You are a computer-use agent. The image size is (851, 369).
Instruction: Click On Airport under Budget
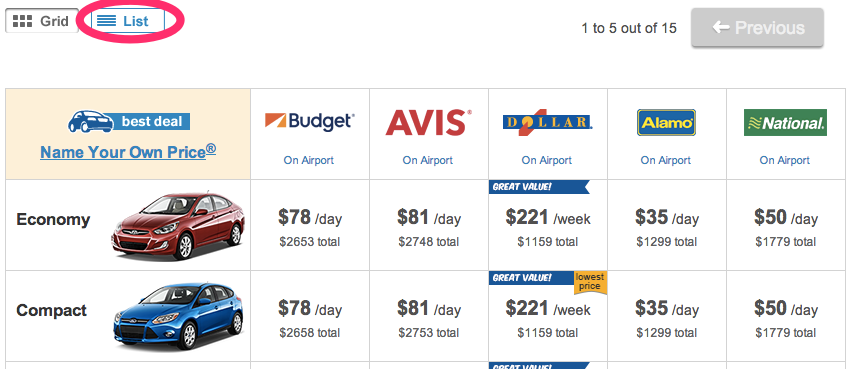309,160
